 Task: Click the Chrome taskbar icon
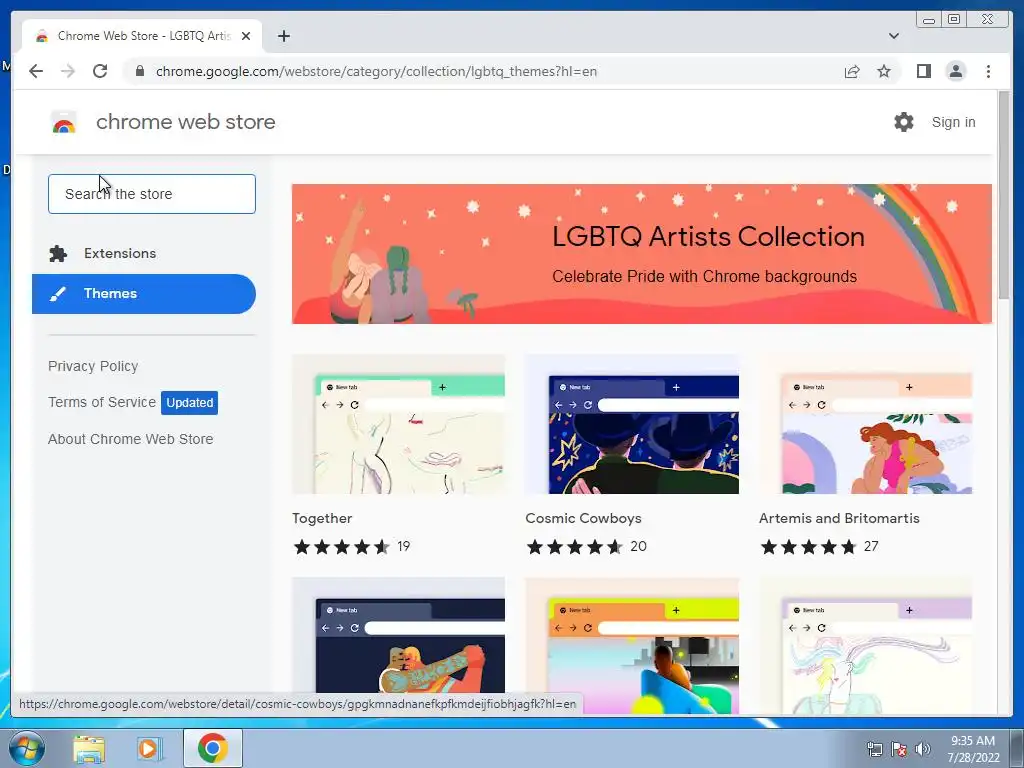(x=212, y=748)
